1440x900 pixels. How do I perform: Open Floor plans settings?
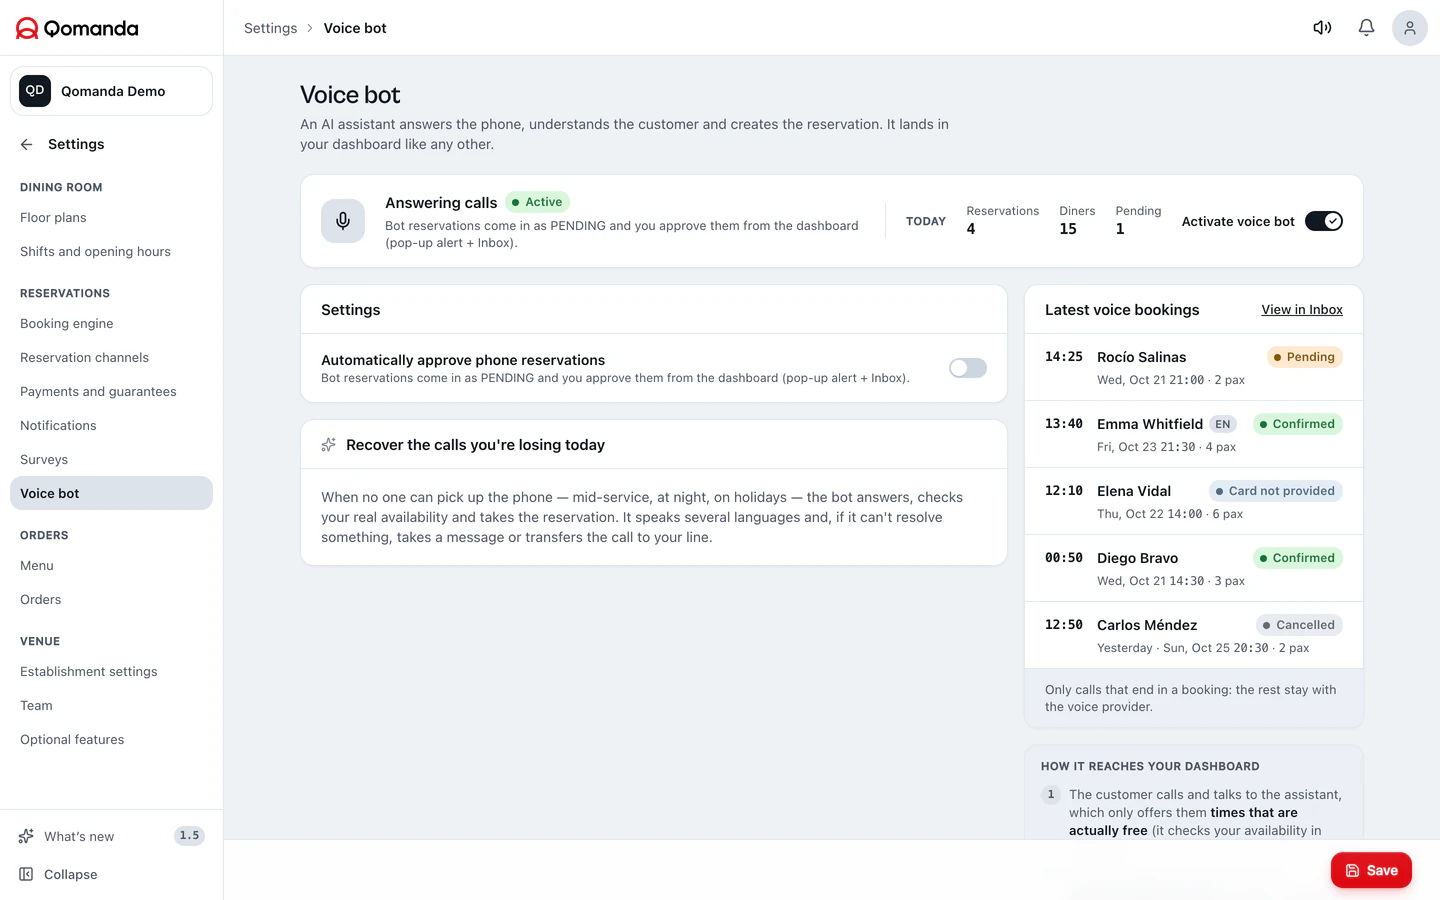click(111, 218)
